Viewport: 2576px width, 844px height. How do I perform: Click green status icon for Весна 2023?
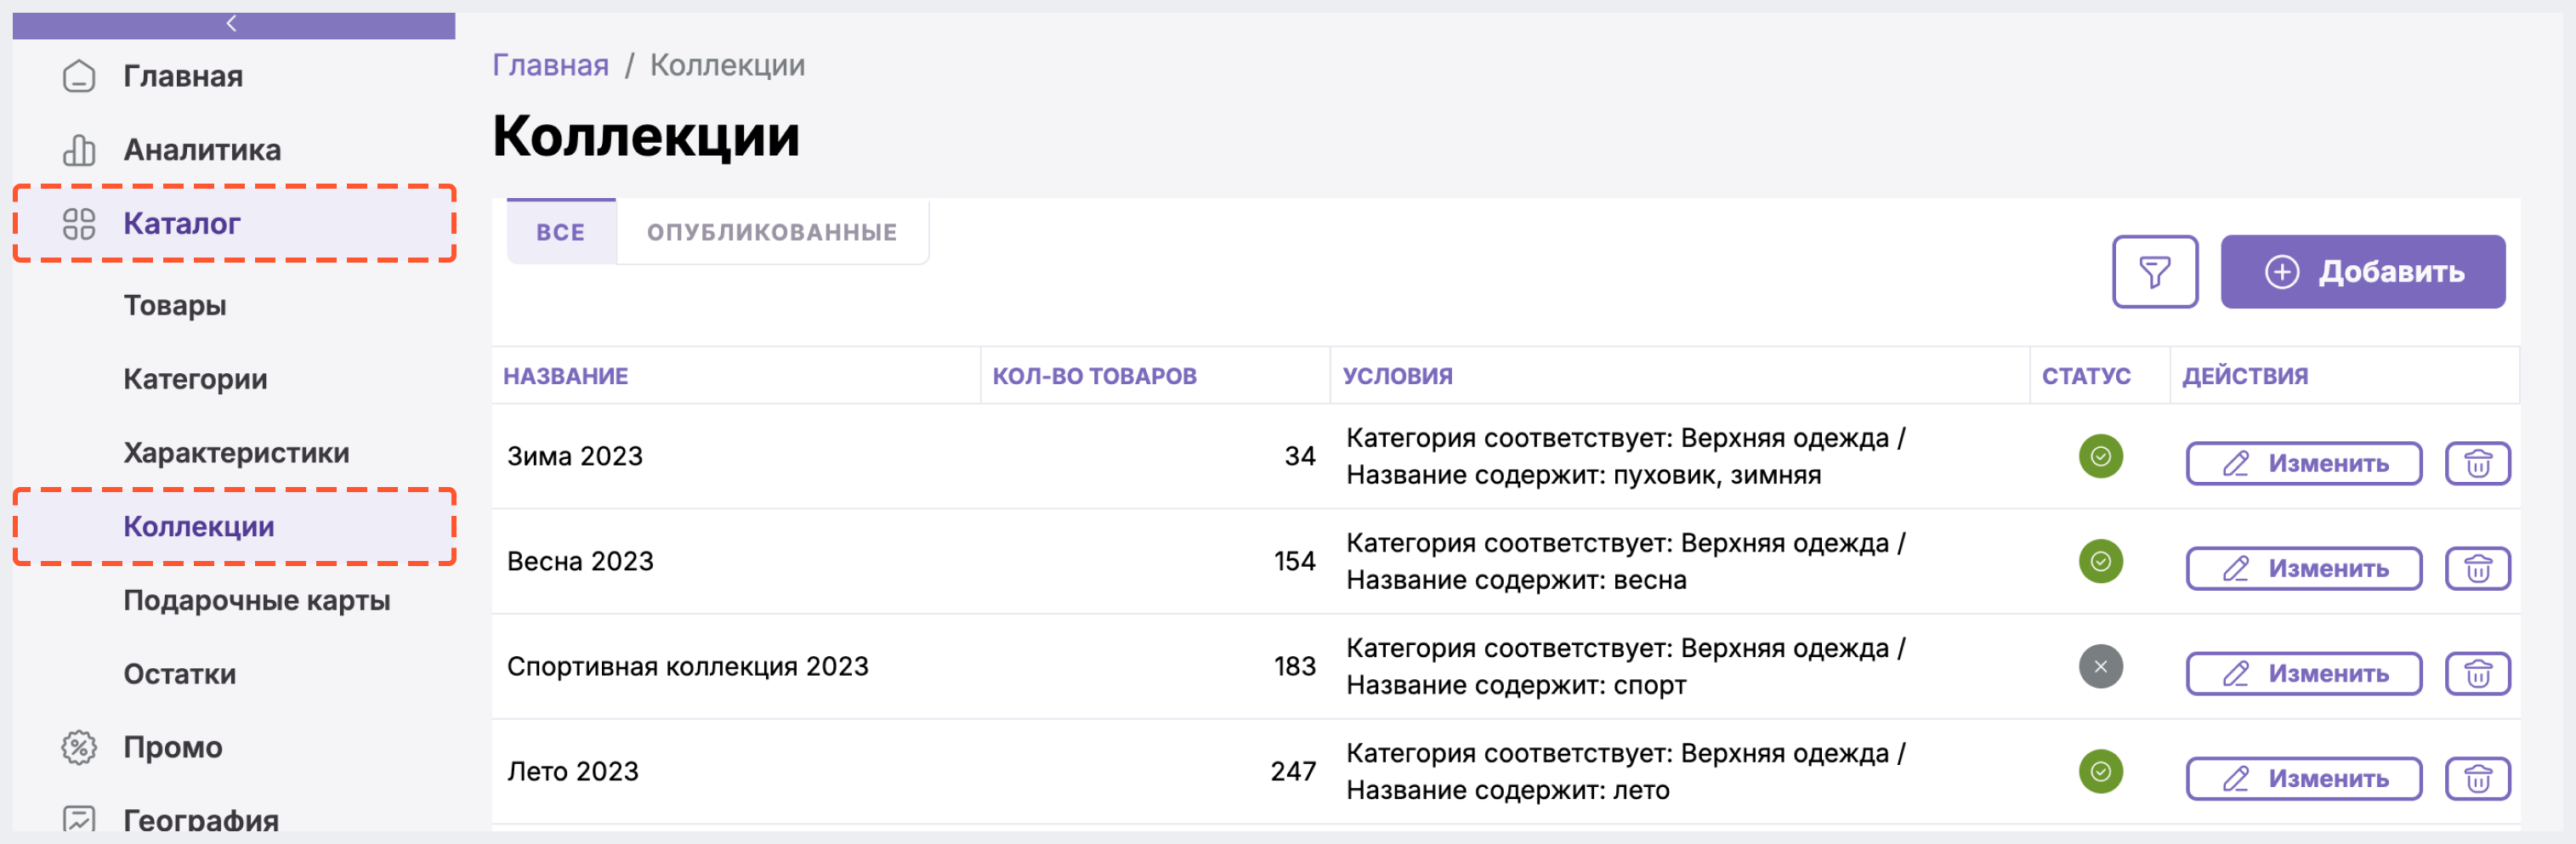click(x=2100, y=561)
